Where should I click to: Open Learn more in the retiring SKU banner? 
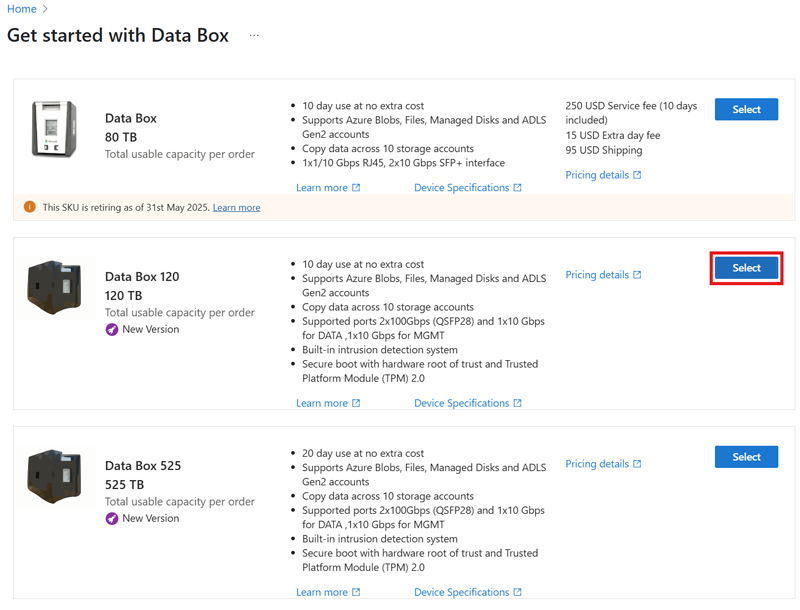pyautogui.click(x=236, y=208)
